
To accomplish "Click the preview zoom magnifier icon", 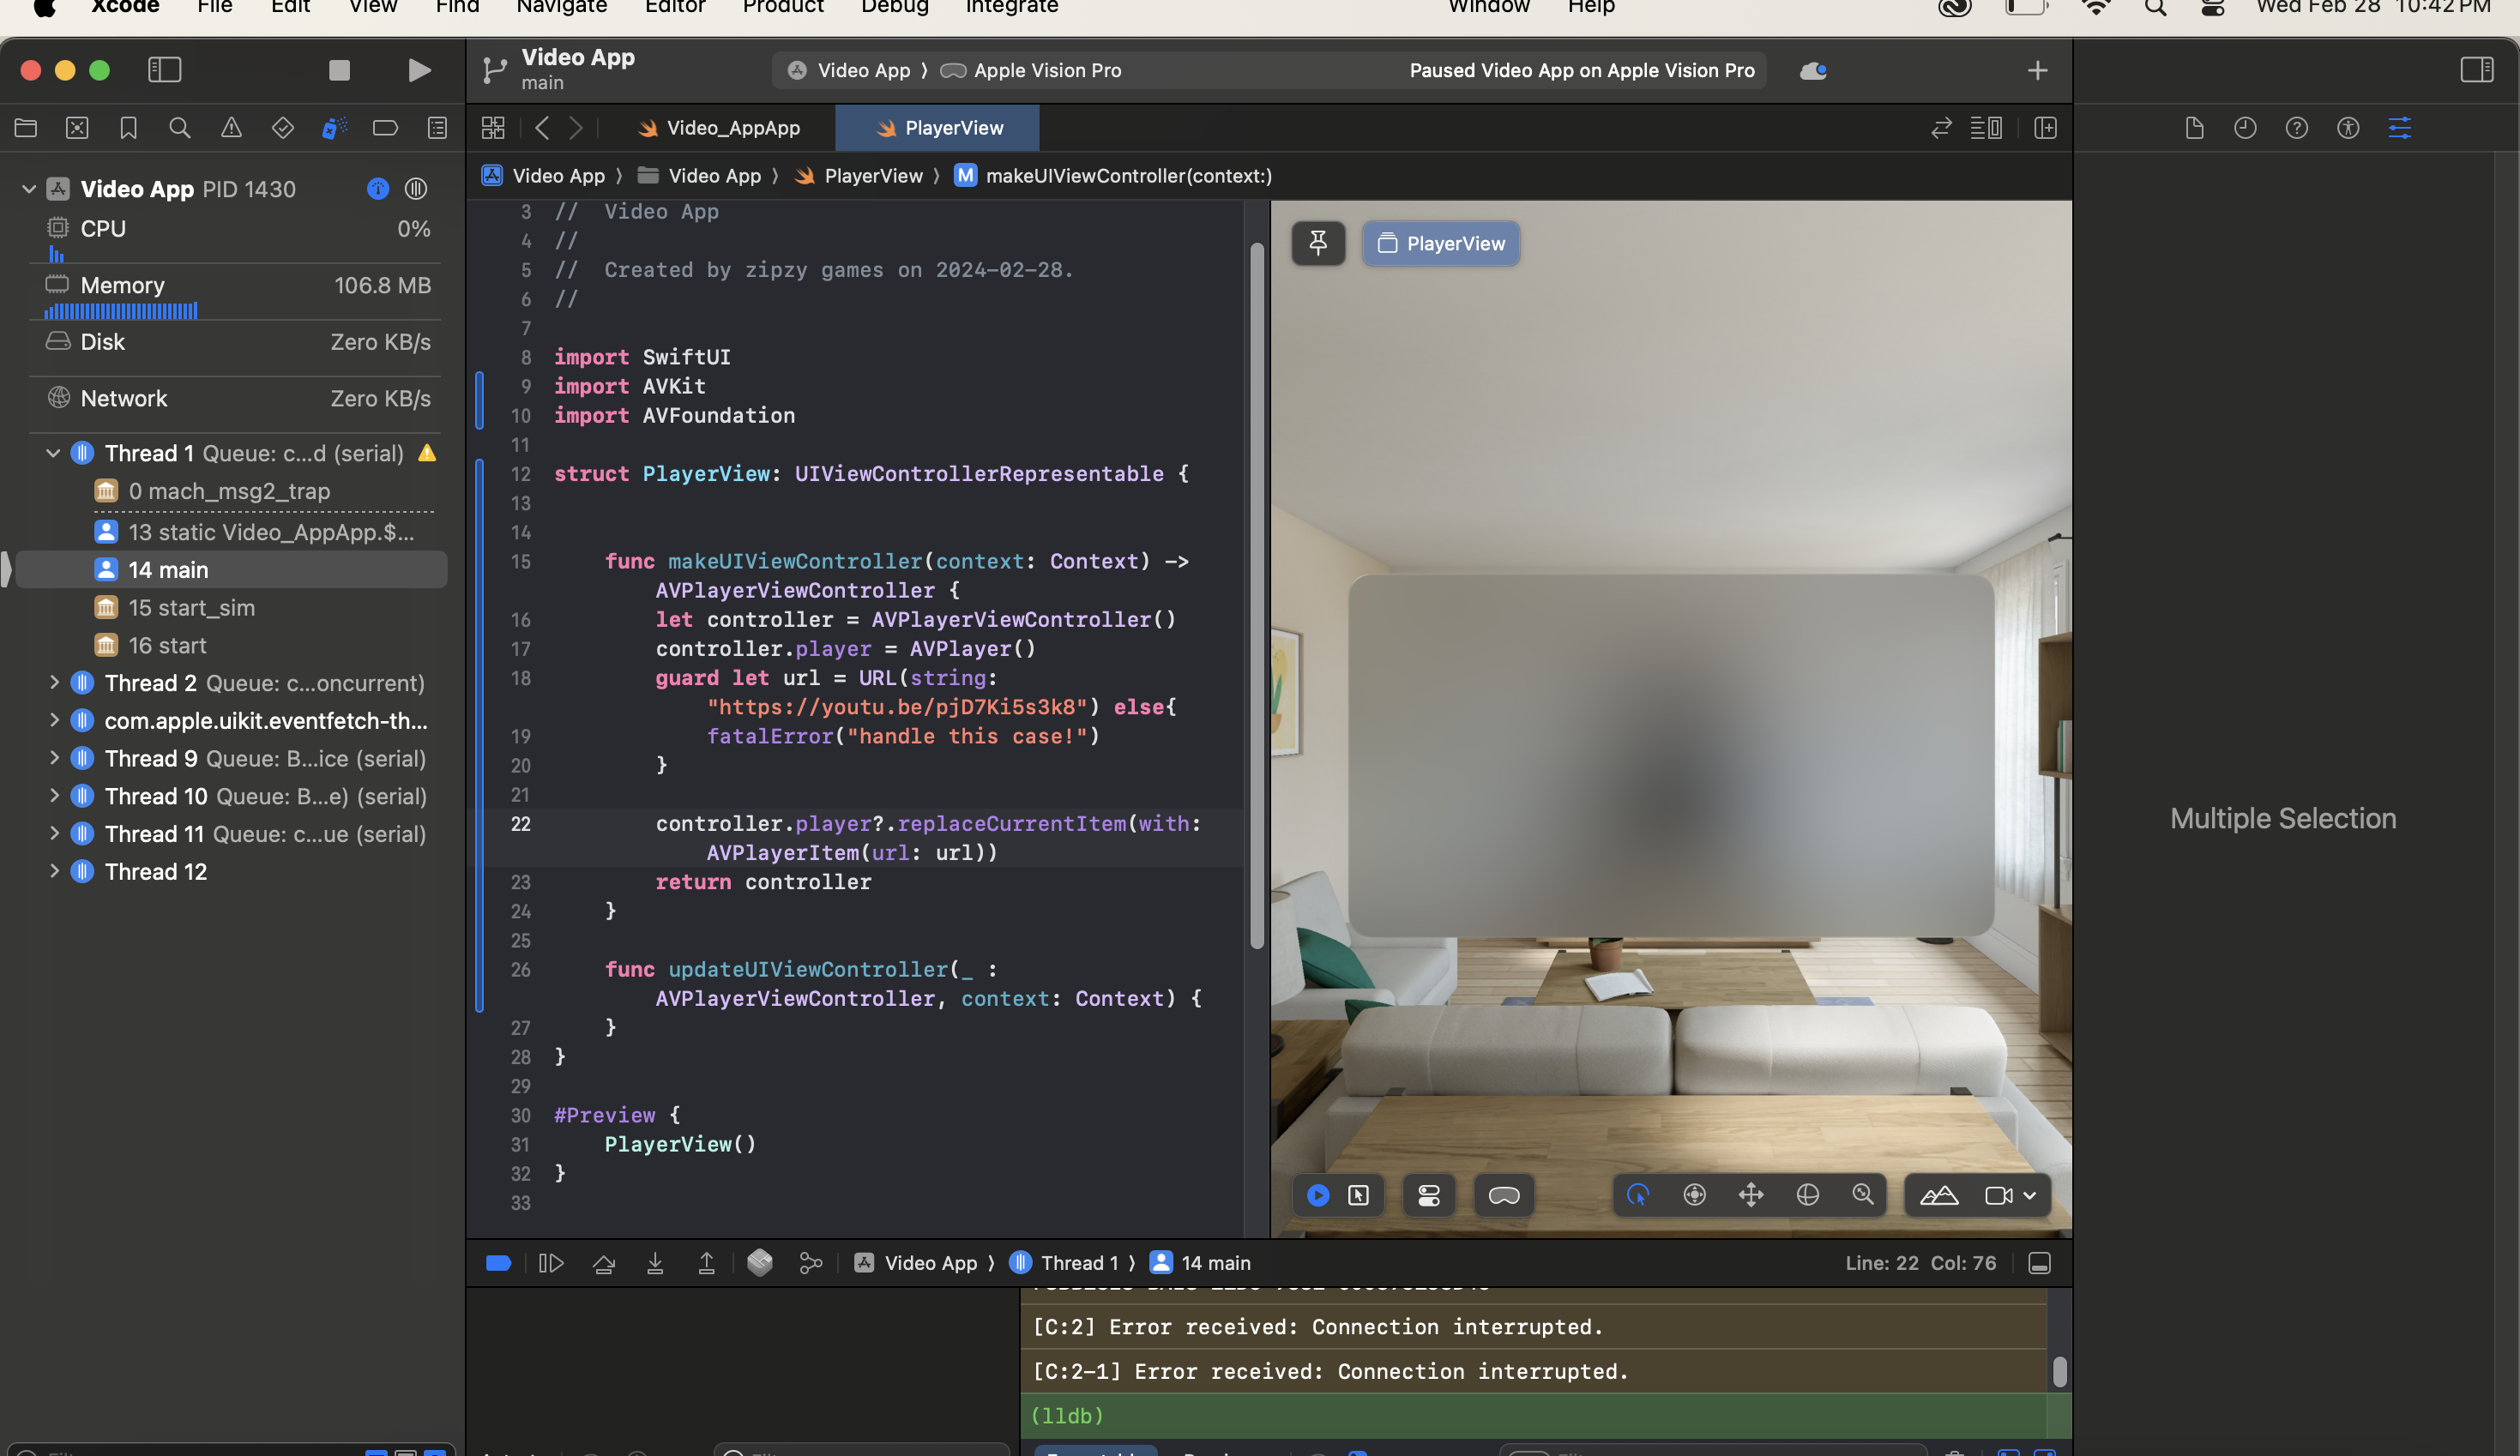I will point(1862,1195).
